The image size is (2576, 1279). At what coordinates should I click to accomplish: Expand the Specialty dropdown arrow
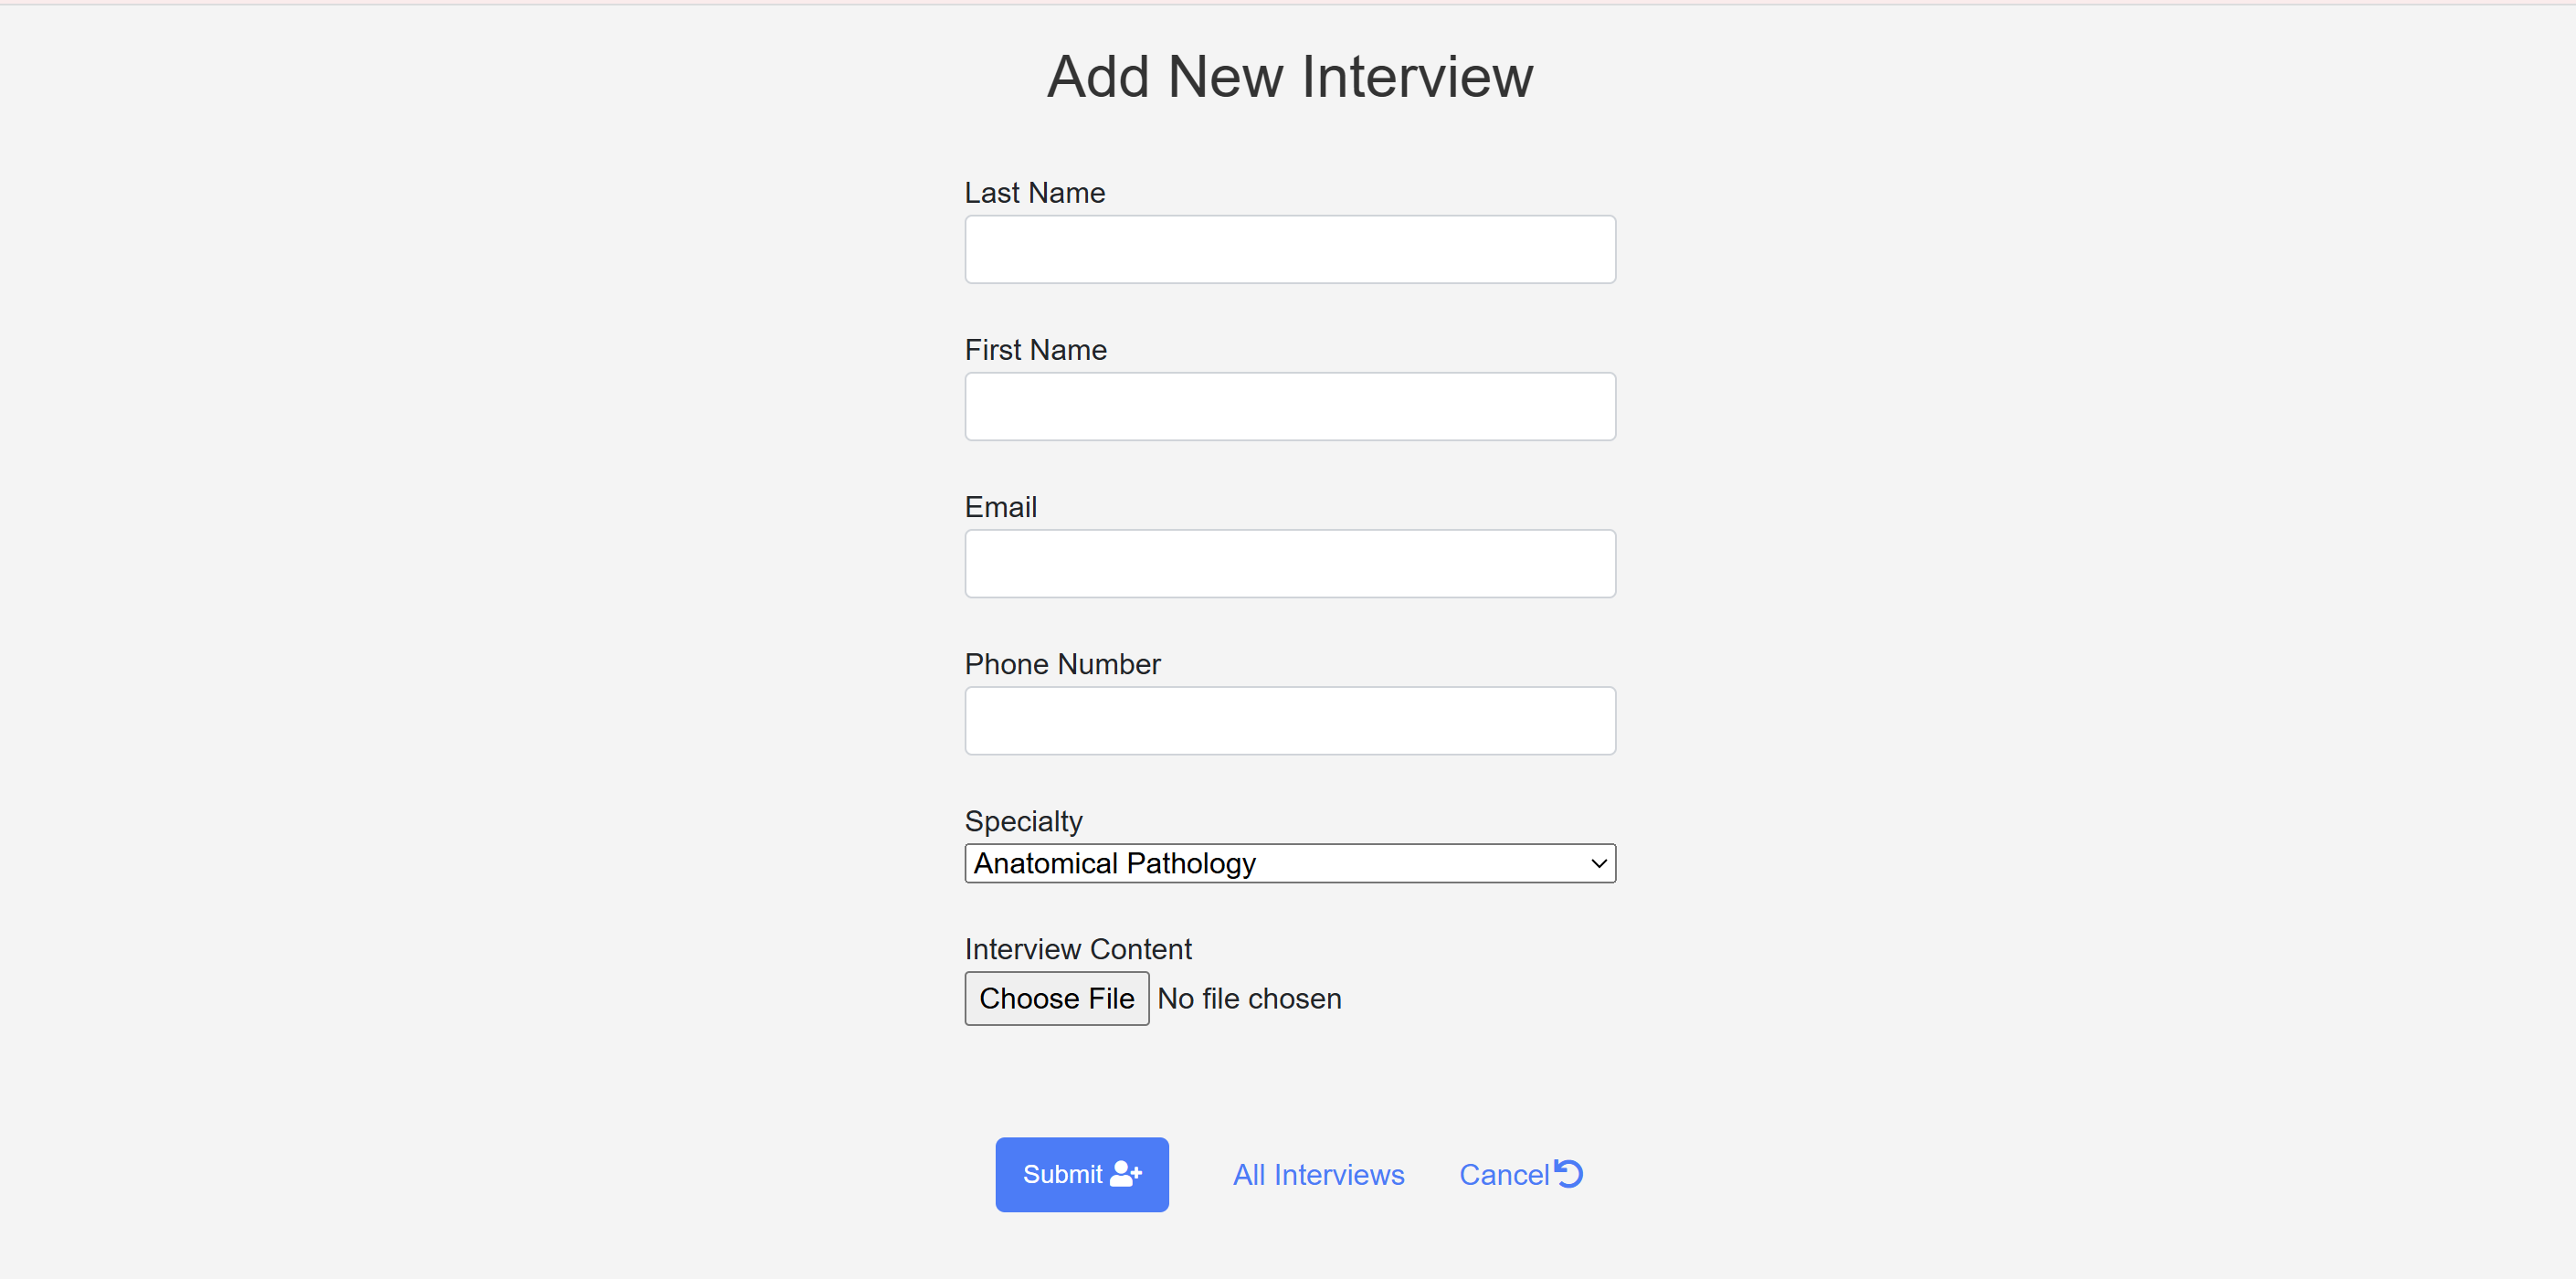click(1598, 863)
